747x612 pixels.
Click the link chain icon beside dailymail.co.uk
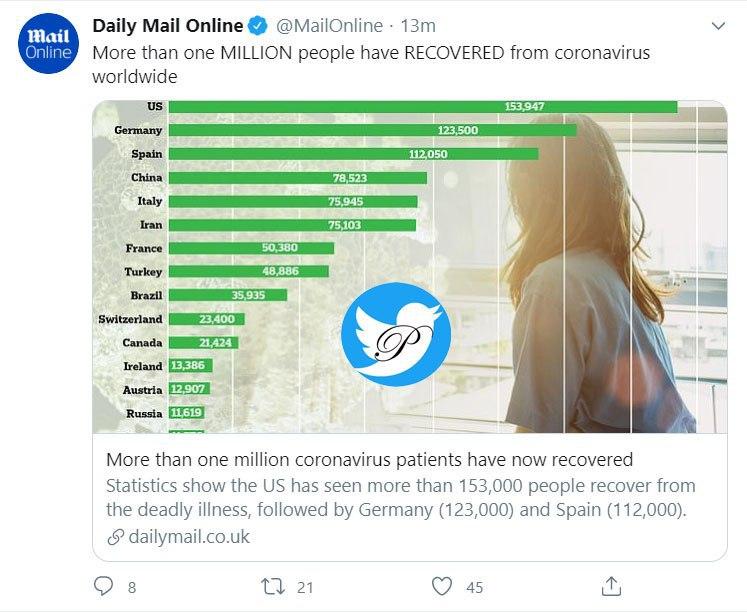click(114, 537)
